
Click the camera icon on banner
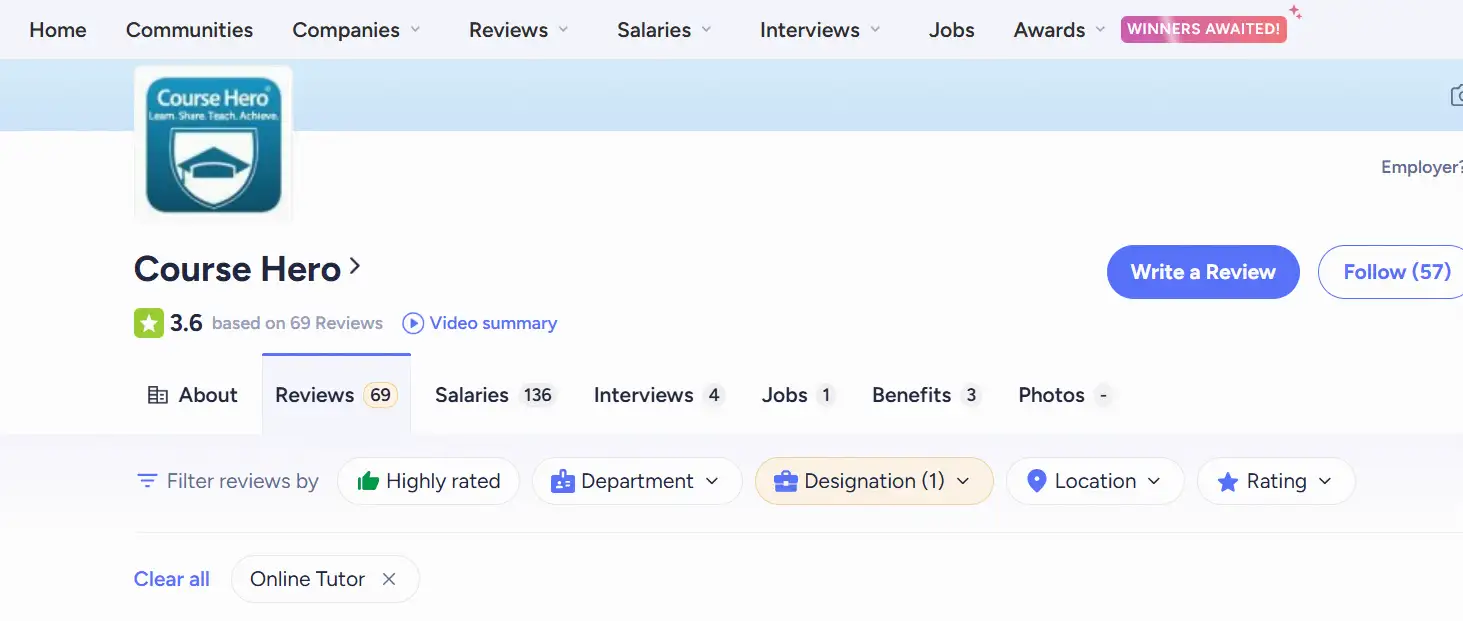pos(1457,95)
